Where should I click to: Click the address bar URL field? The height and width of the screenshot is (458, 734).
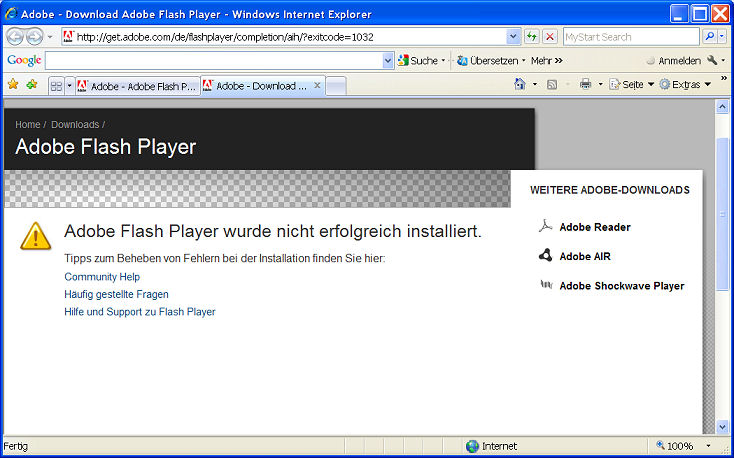coord(290,37)
